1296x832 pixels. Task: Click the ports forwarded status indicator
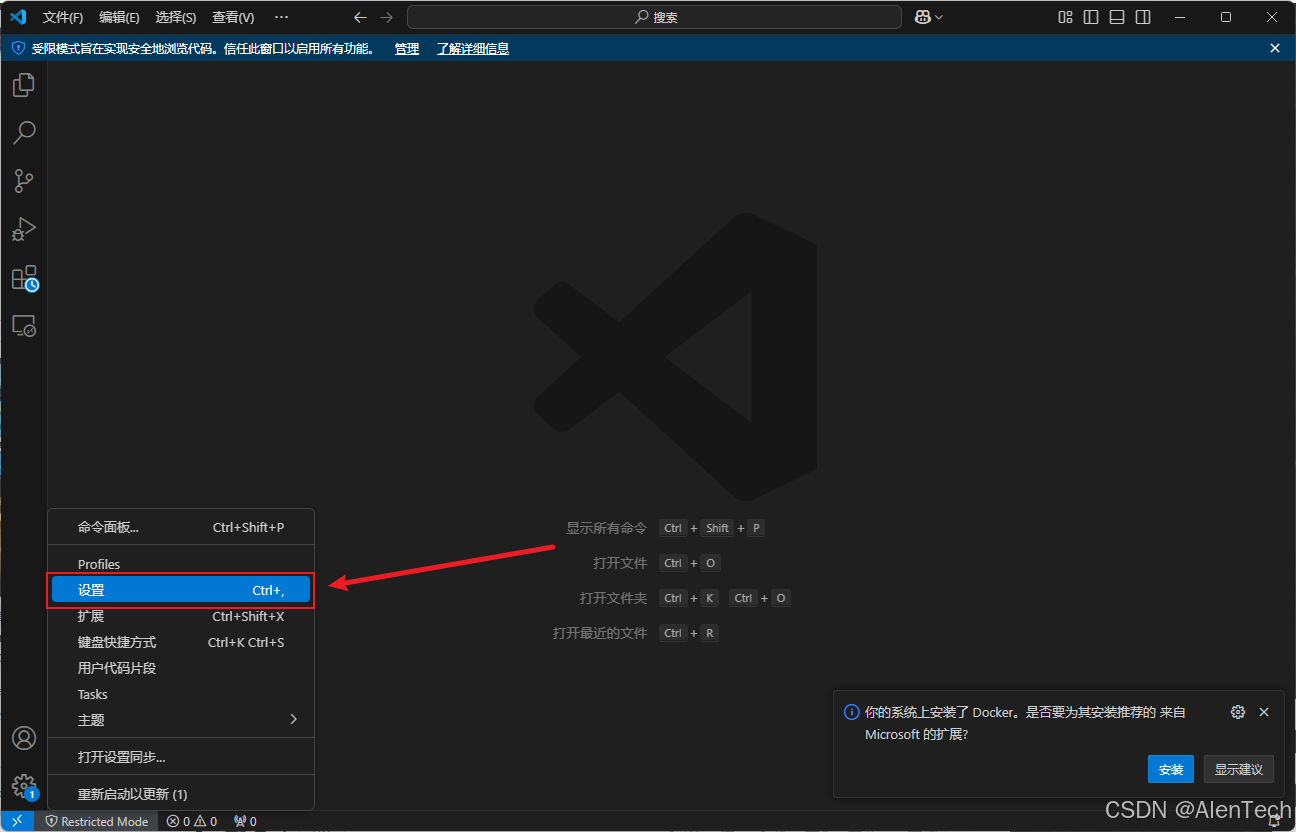pyautogui.click(x=245, y=821)
